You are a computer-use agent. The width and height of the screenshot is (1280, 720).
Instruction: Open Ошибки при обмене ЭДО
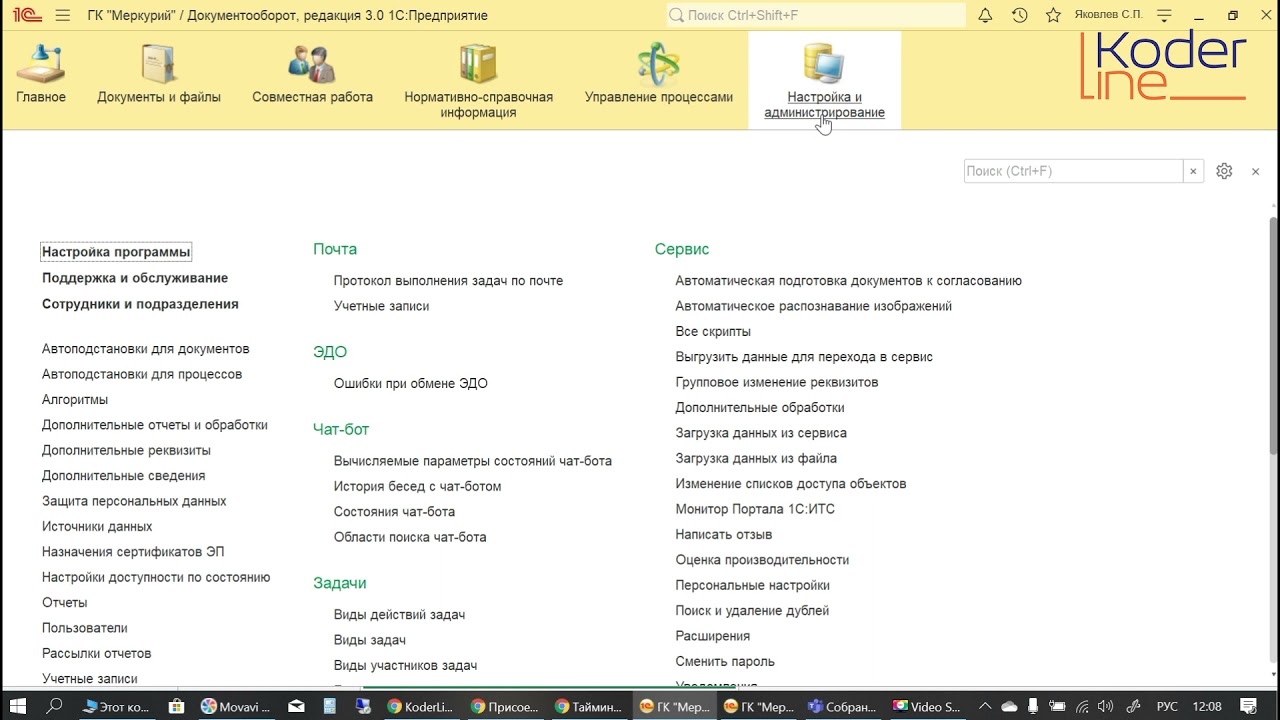[x=411, y=384]
